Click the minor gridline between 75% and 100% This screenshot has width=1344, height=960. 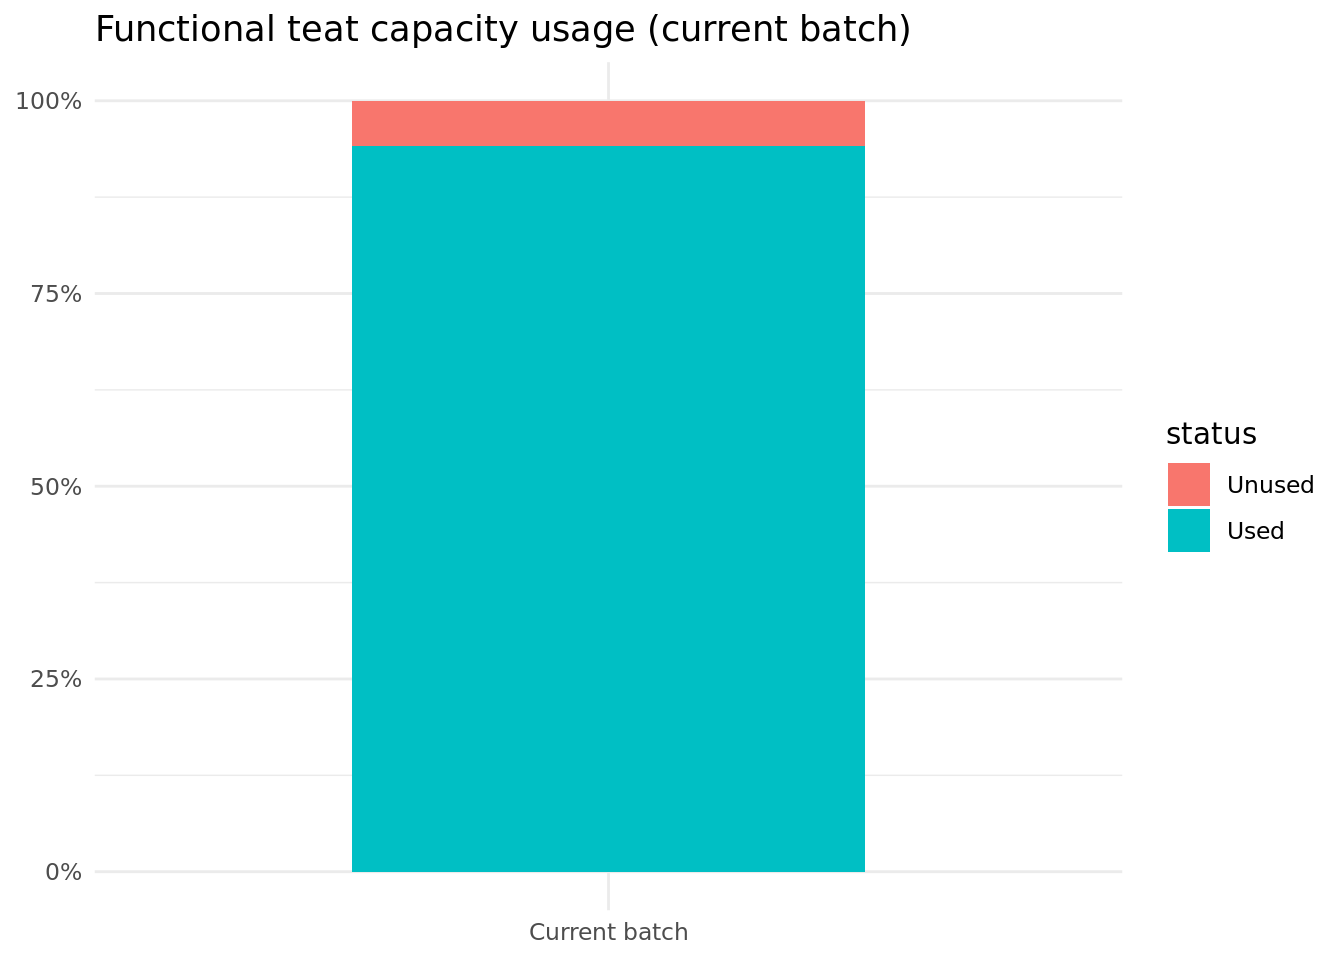pyautogui.click(x=220, y=197)
